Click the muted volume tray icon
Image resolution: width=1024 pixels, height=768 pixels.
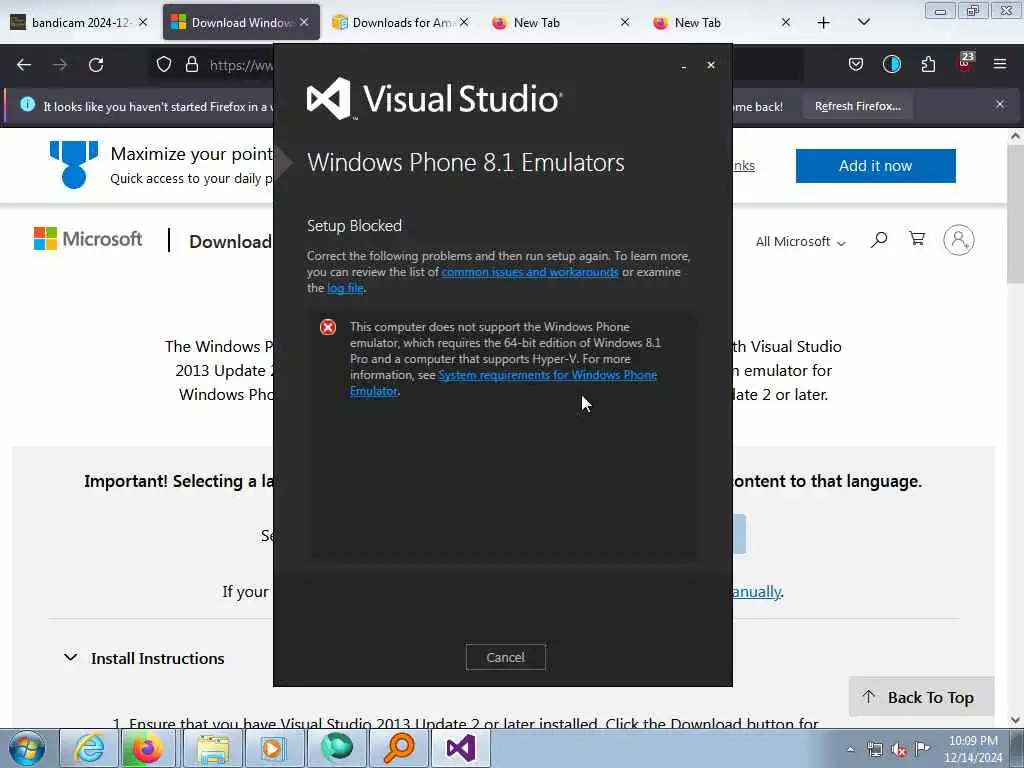(x=899, y=749)
